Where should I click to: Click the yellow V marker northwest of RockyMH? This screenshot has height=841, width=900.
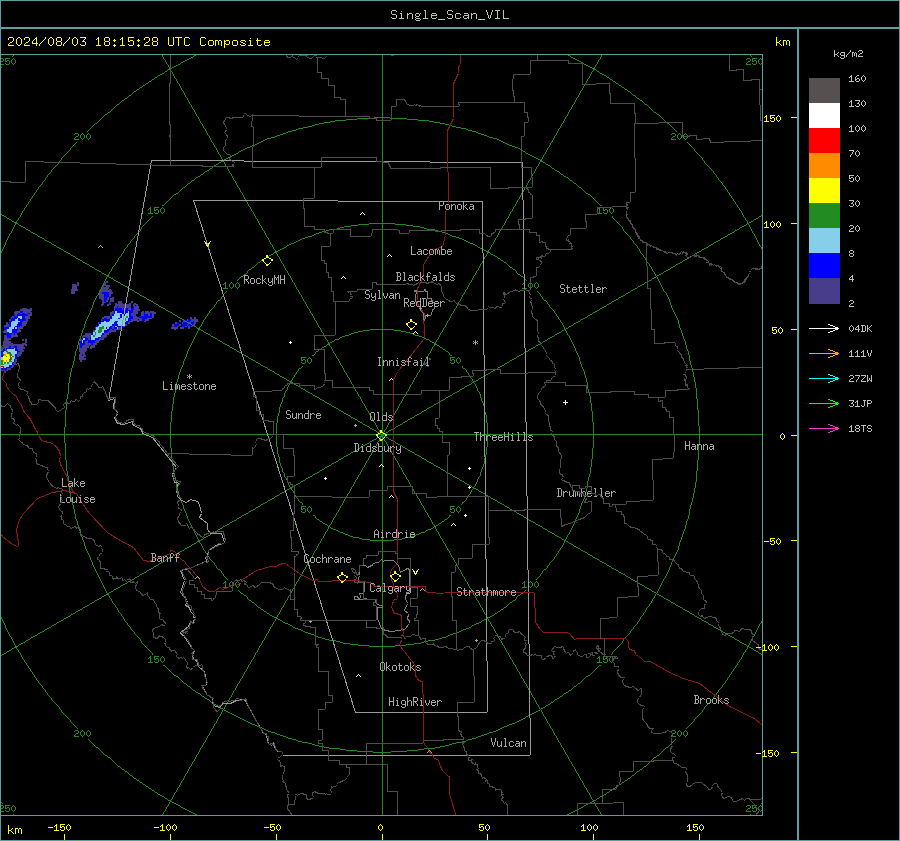208,244
